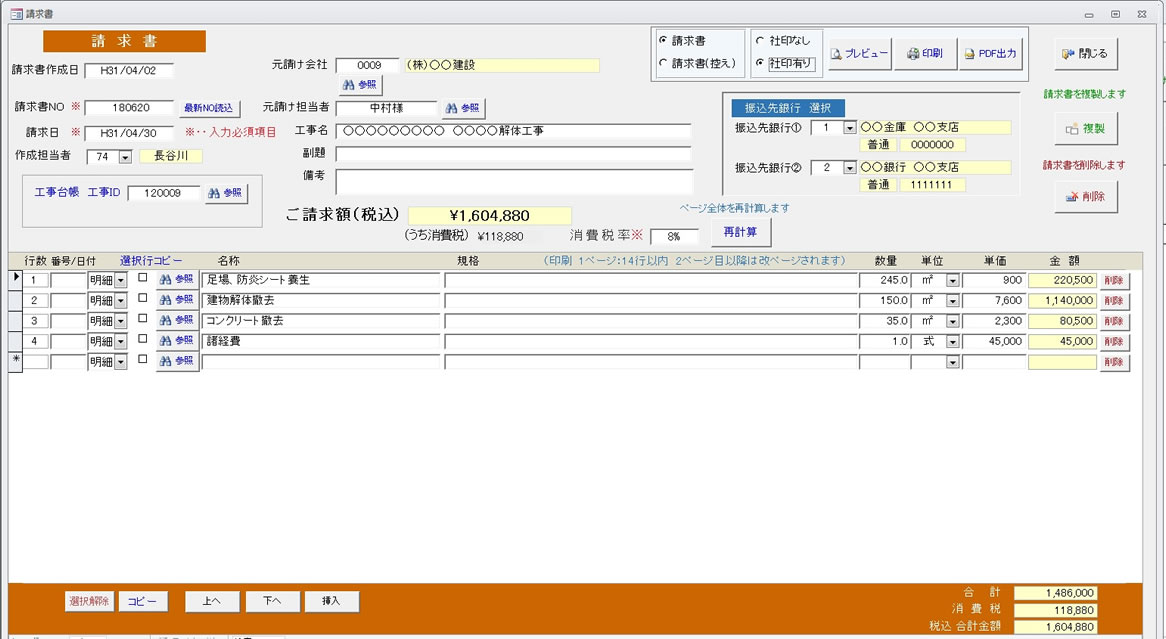Duplicate the invoice with 複製 button
This screenshot has height=639, width=1166.
(x=1085, y=129)
